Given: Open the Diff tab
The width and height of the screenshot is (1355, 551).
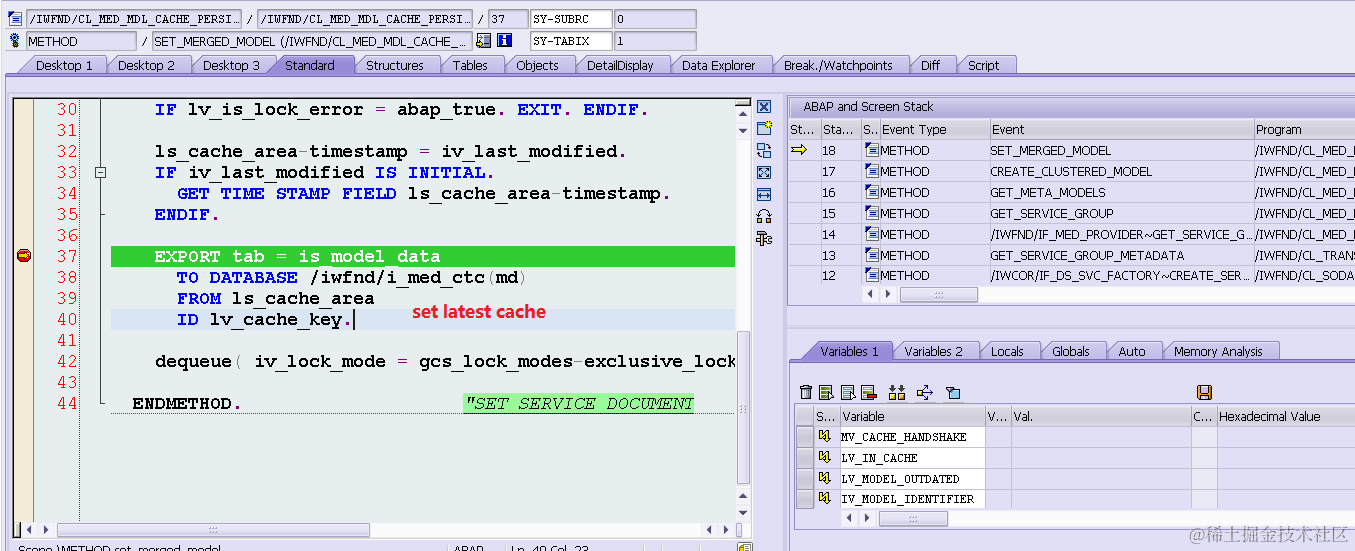Looking at the screenshot, I should tap(930, 65).
